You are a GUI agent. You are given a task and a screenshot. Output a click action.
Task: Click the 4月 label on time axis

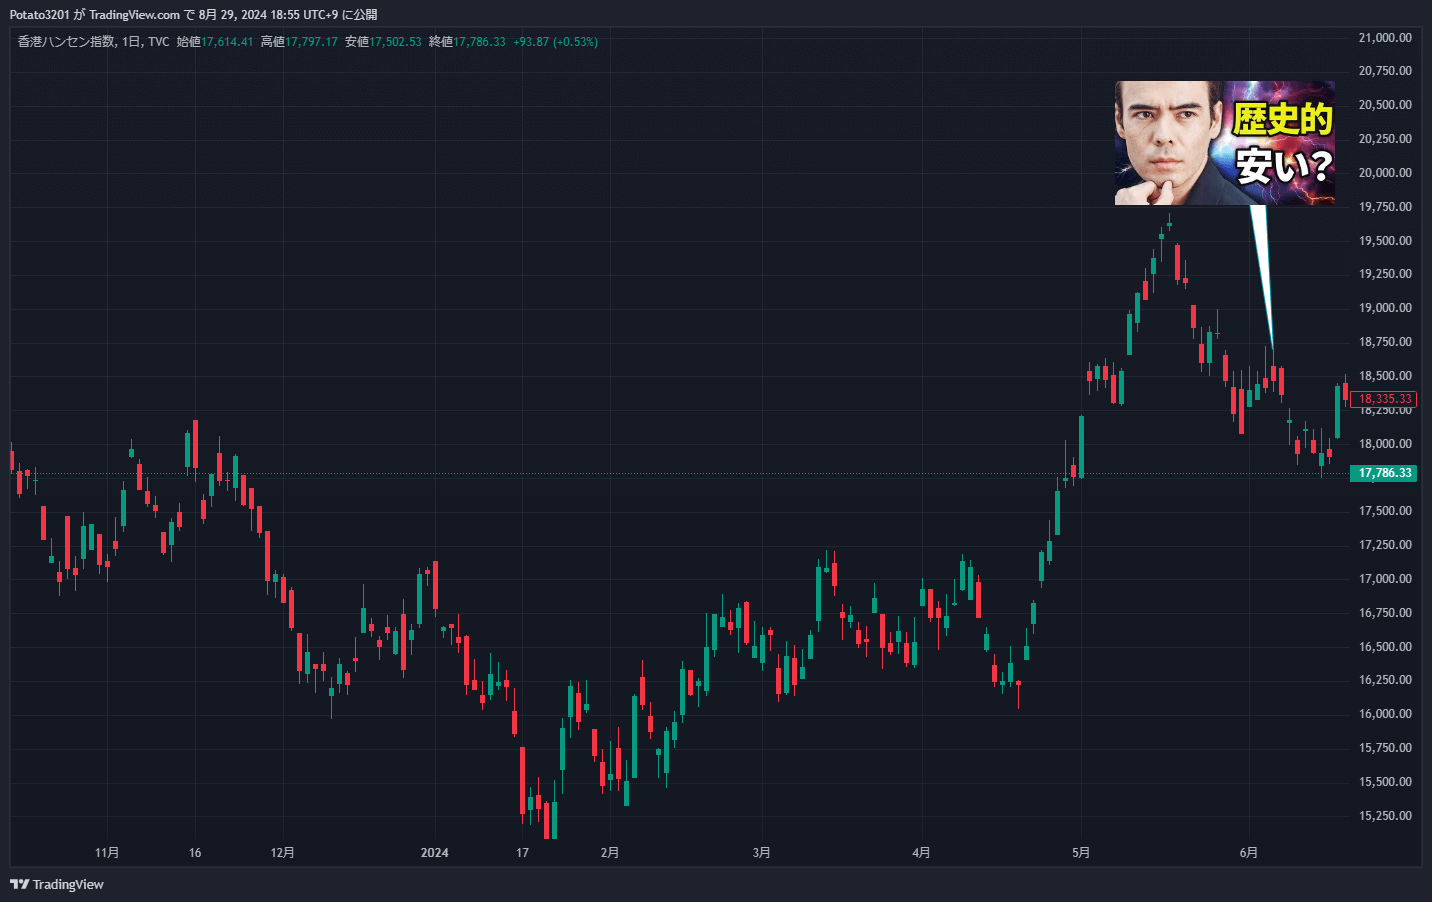pyautogui.click(x=921, y=853)
